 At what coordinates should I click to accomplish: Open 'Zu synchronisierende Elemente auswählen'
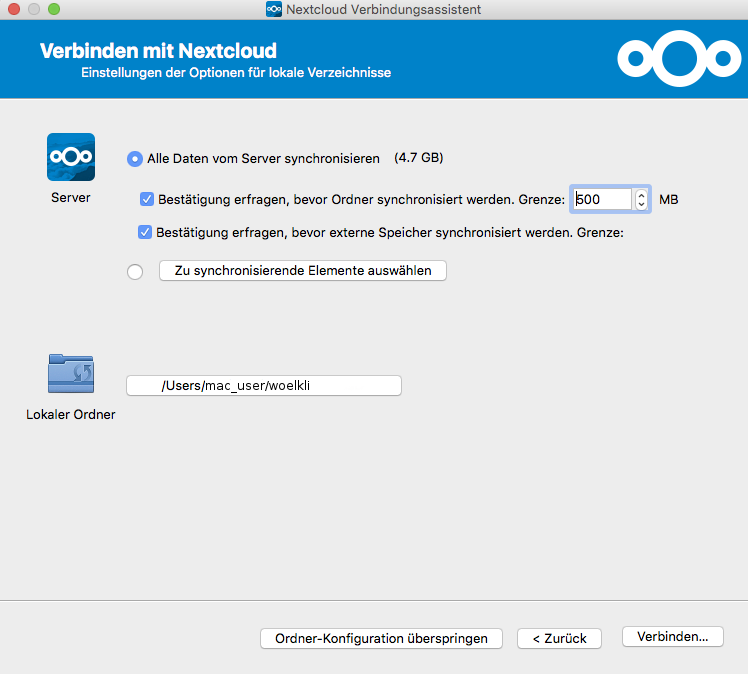[x=303, y=270]
